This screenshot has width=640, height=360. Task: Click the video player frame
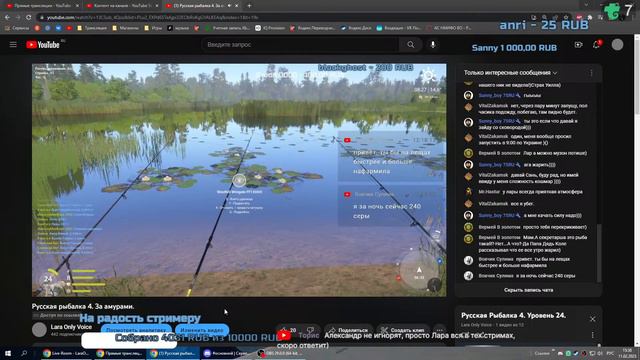[239, 180]
